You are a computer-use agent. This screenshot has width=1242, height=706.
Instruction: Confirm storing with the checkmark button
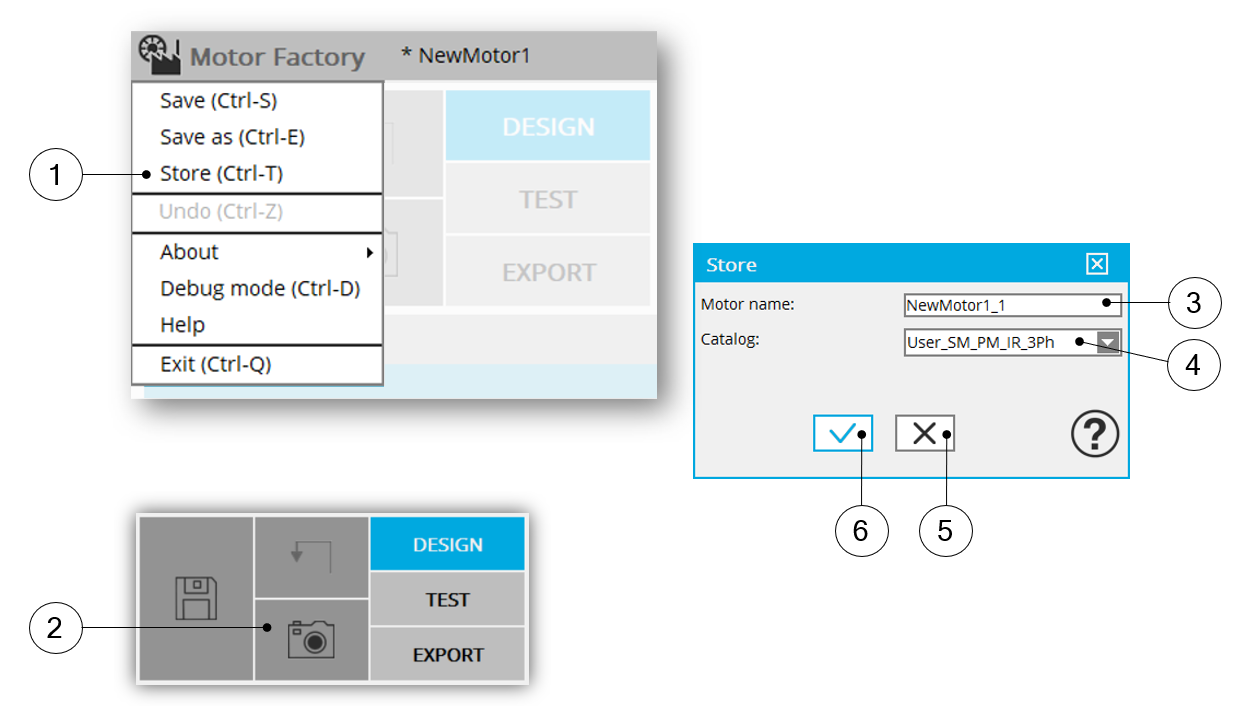pyautogui.click(x=842, y=433)
